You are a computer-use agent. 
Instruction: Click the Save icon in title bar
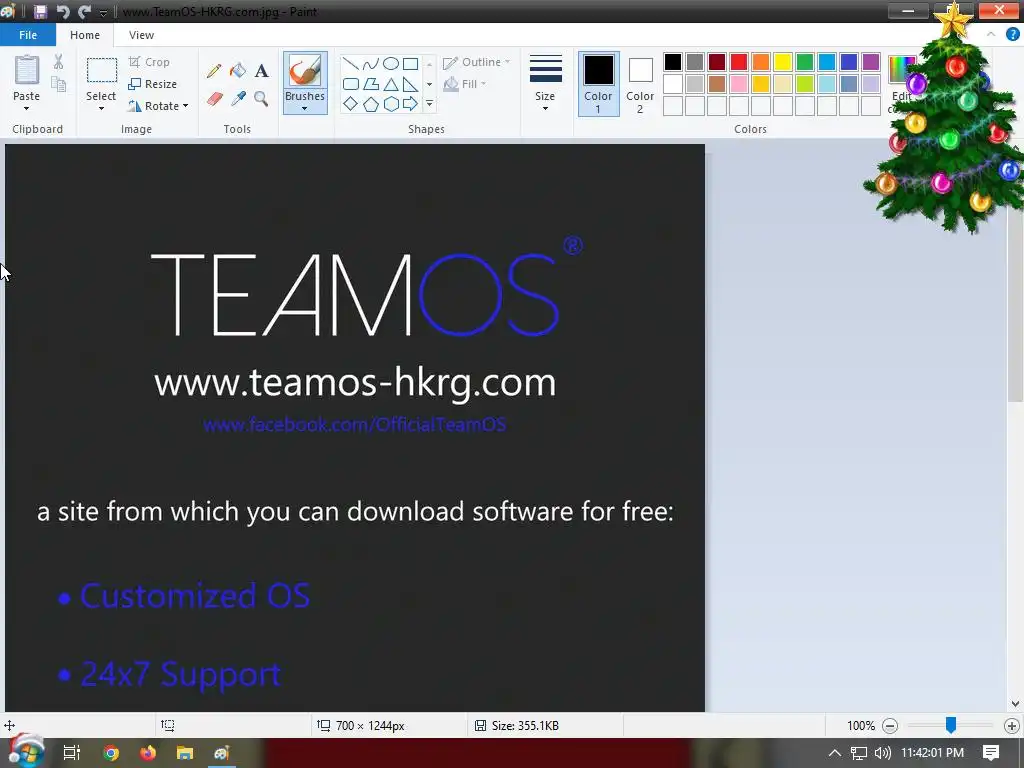(40, 12)
